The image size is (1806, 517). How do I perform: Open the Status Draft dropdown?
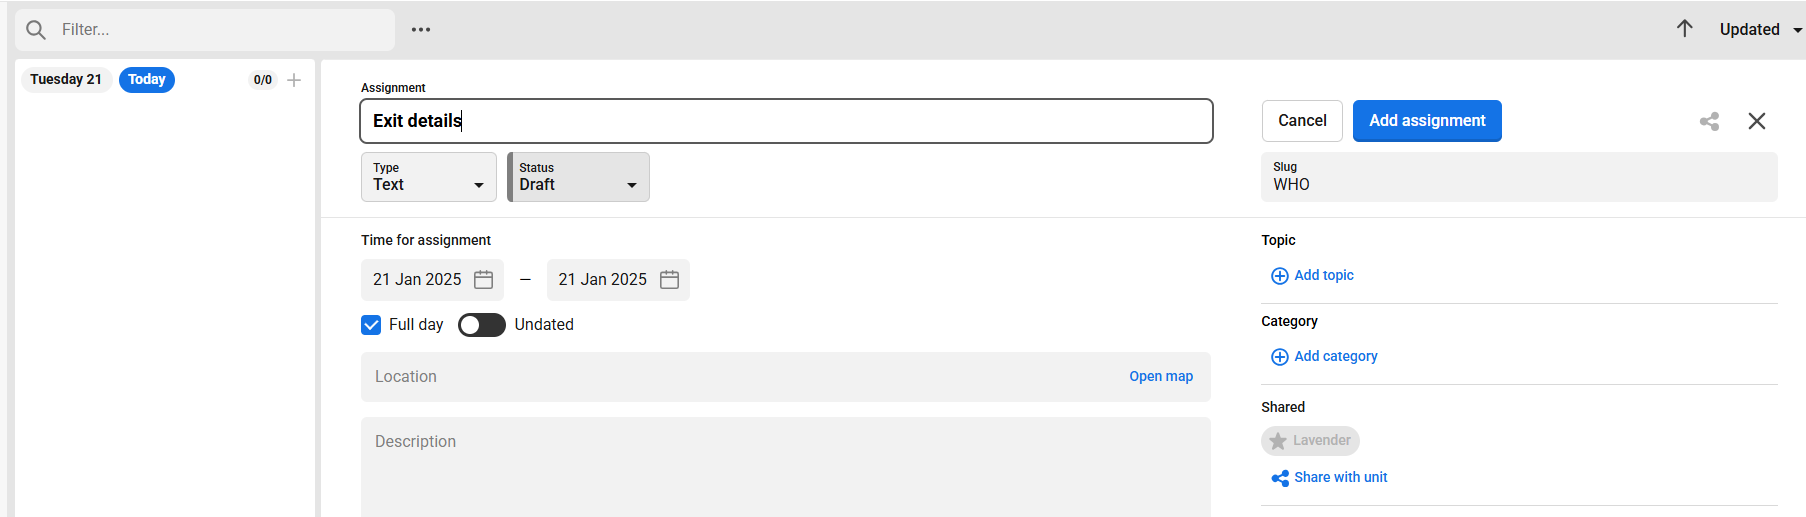tap(579, 177)
